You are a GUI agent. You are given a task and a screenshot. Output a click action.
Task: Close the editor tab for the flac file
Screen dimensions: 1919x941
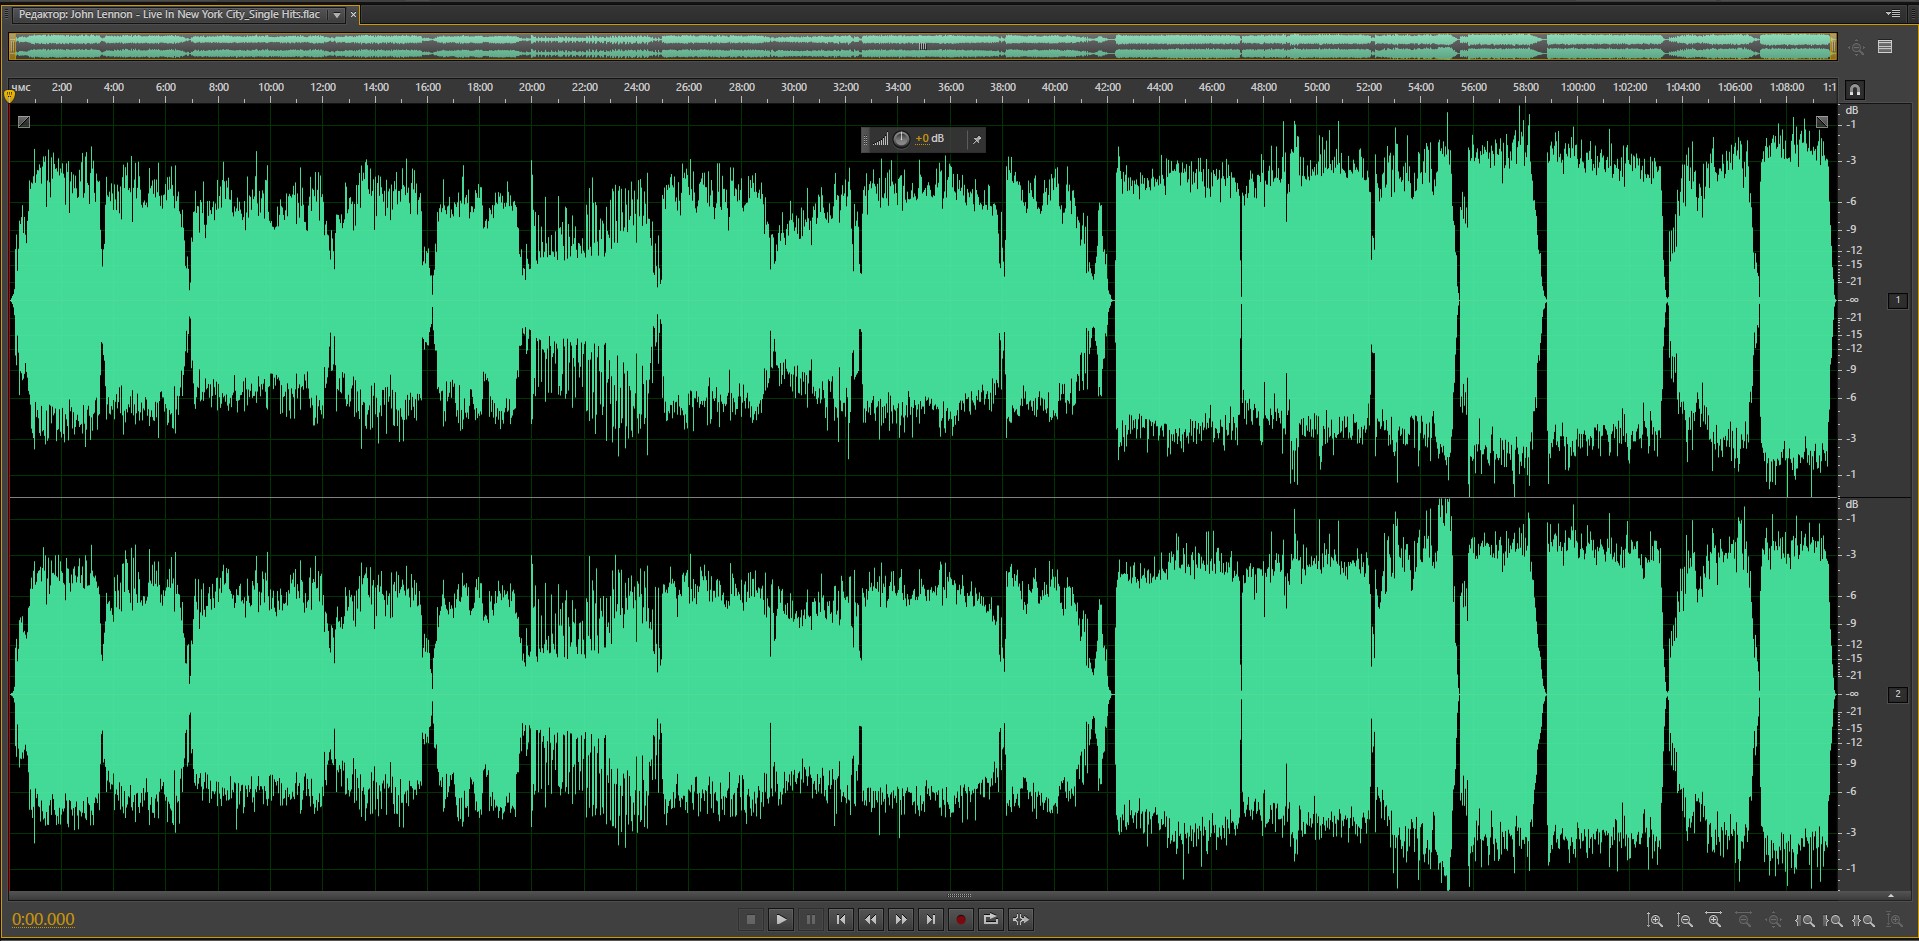(x=353, y=15)
